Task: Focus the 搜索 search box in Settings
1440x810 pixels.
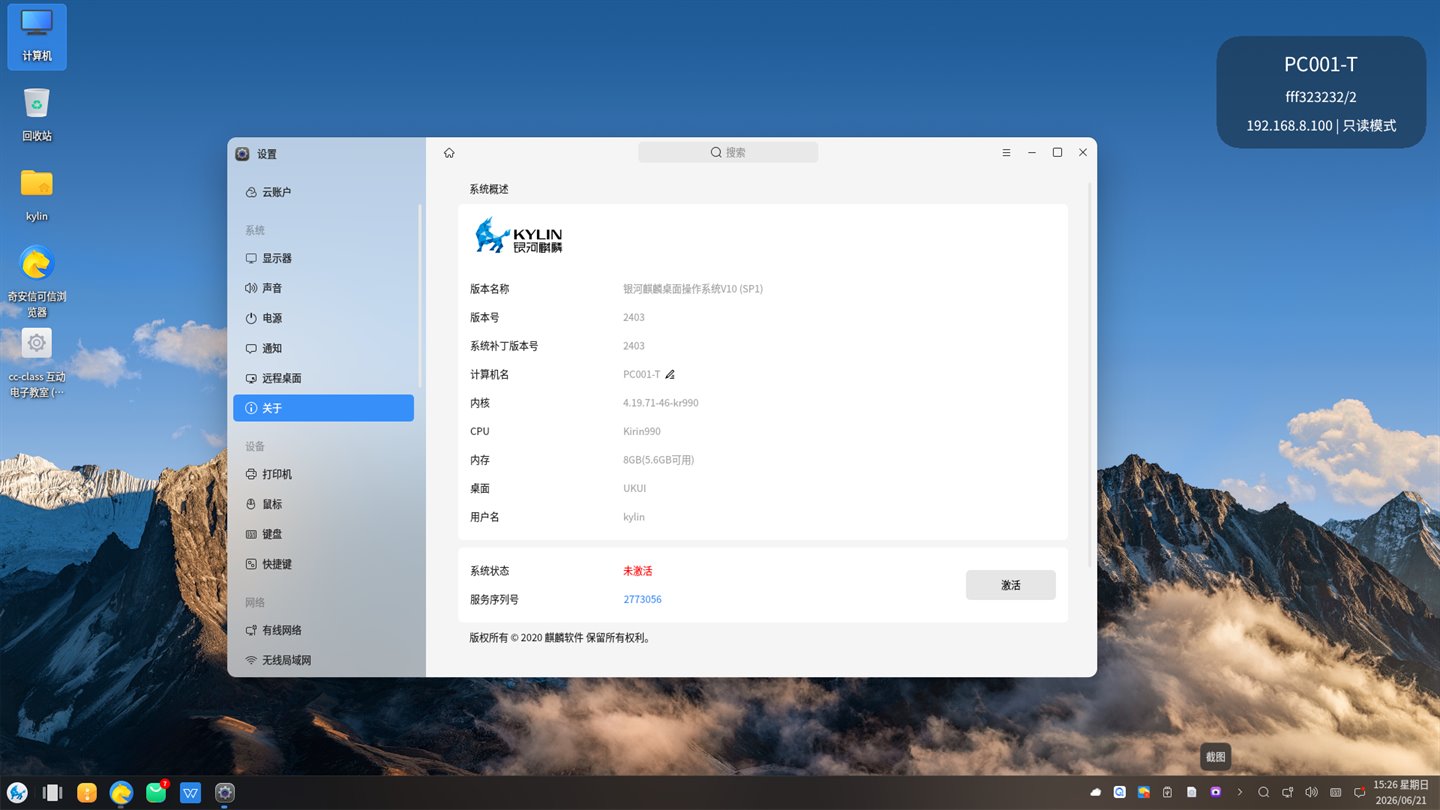Action: (x=728, y=152)
